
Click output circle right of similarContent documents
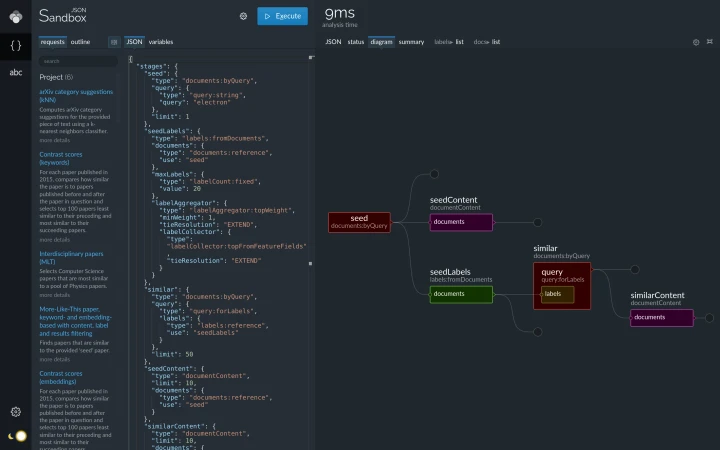coord(709,318)
